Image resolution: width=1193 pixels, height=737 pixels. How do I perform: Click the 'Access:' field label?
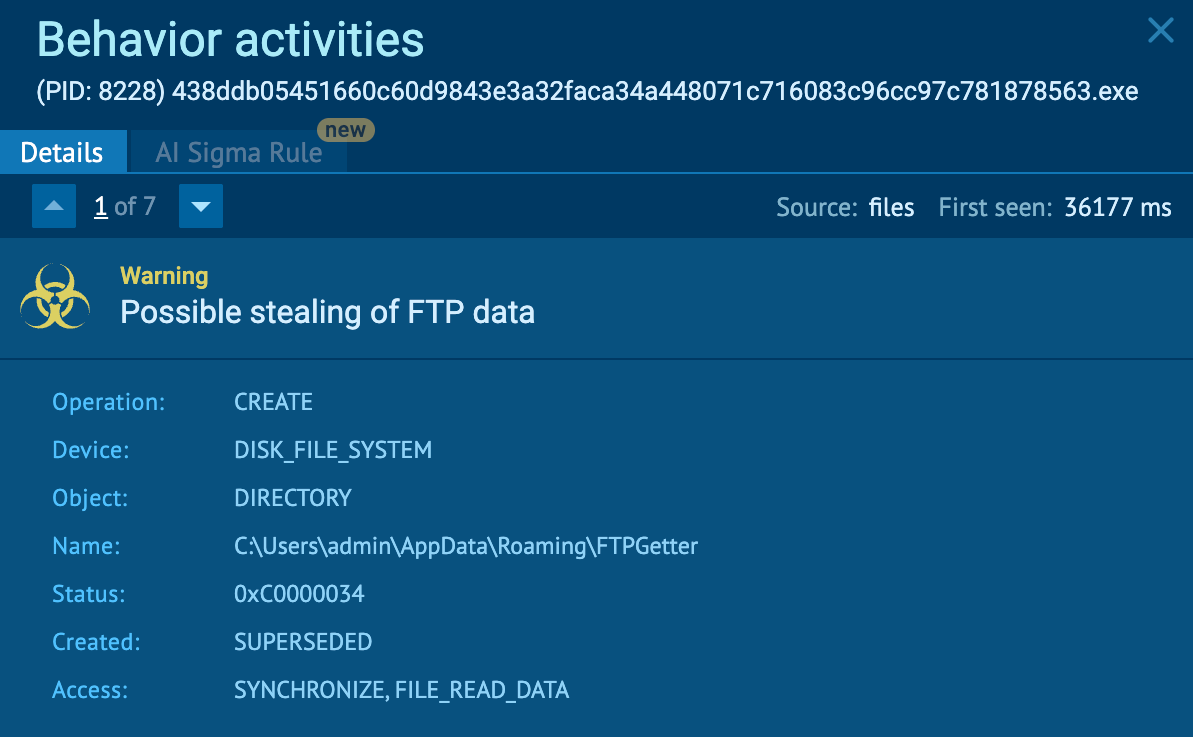pos(90,689)
